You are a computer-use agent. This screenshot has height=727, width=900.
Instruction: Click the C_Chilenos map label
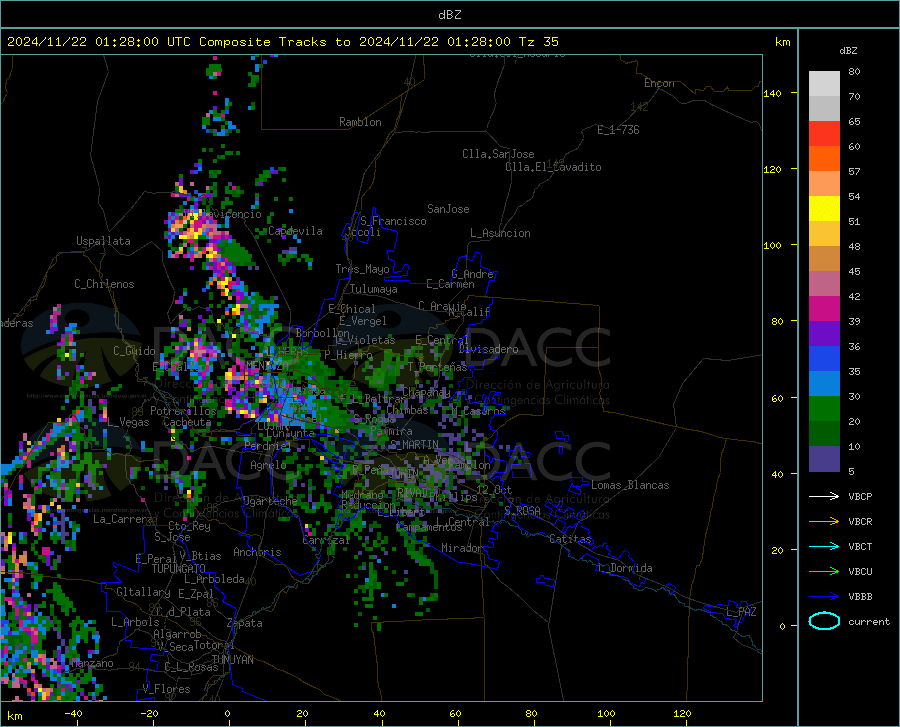[104, 284]
